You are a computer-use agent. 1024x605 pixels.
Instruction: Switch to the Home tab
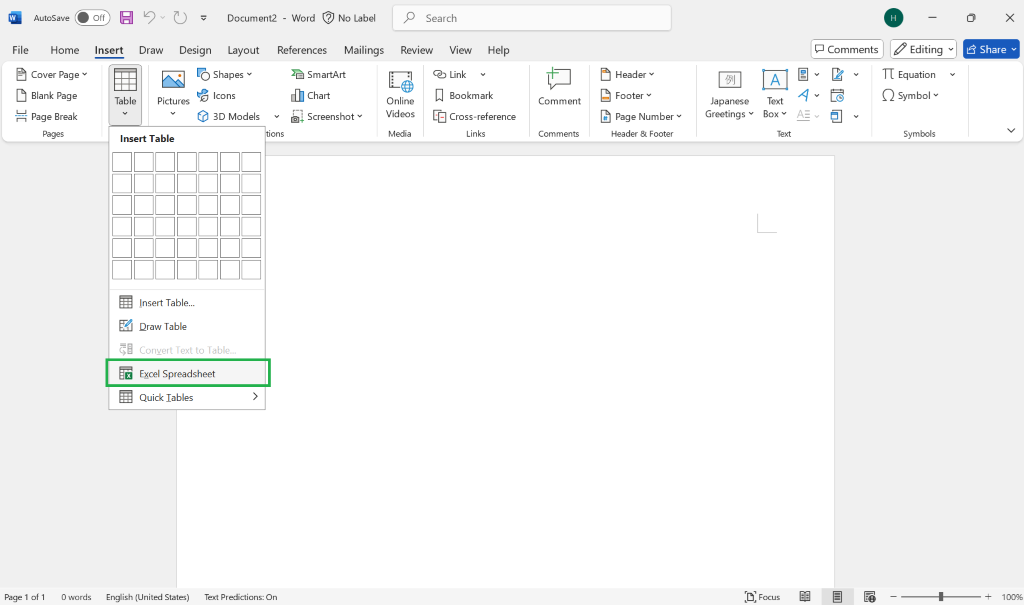tap(65, 50)
